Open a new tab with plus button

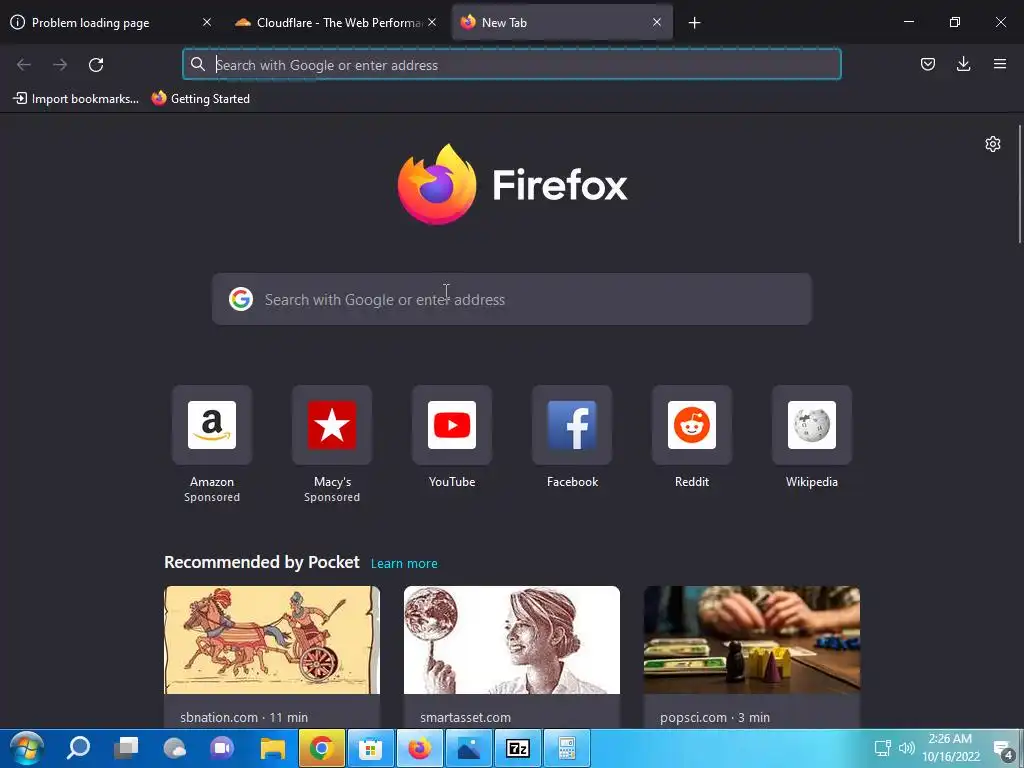coord(694,23)
